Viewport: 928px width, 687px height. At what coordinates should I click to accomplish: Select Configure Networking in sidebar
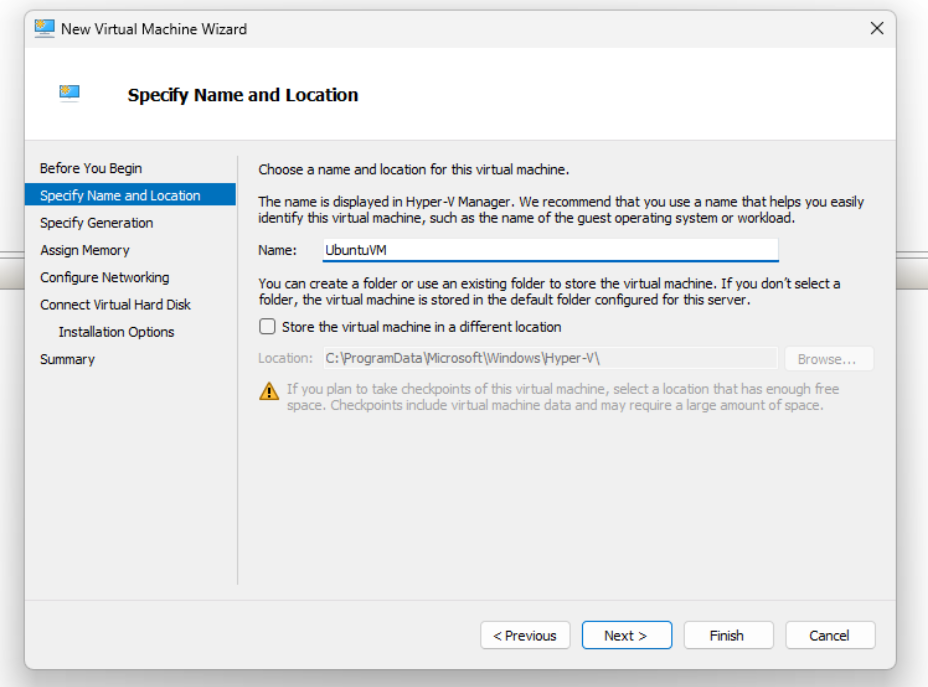pos(105,277)
